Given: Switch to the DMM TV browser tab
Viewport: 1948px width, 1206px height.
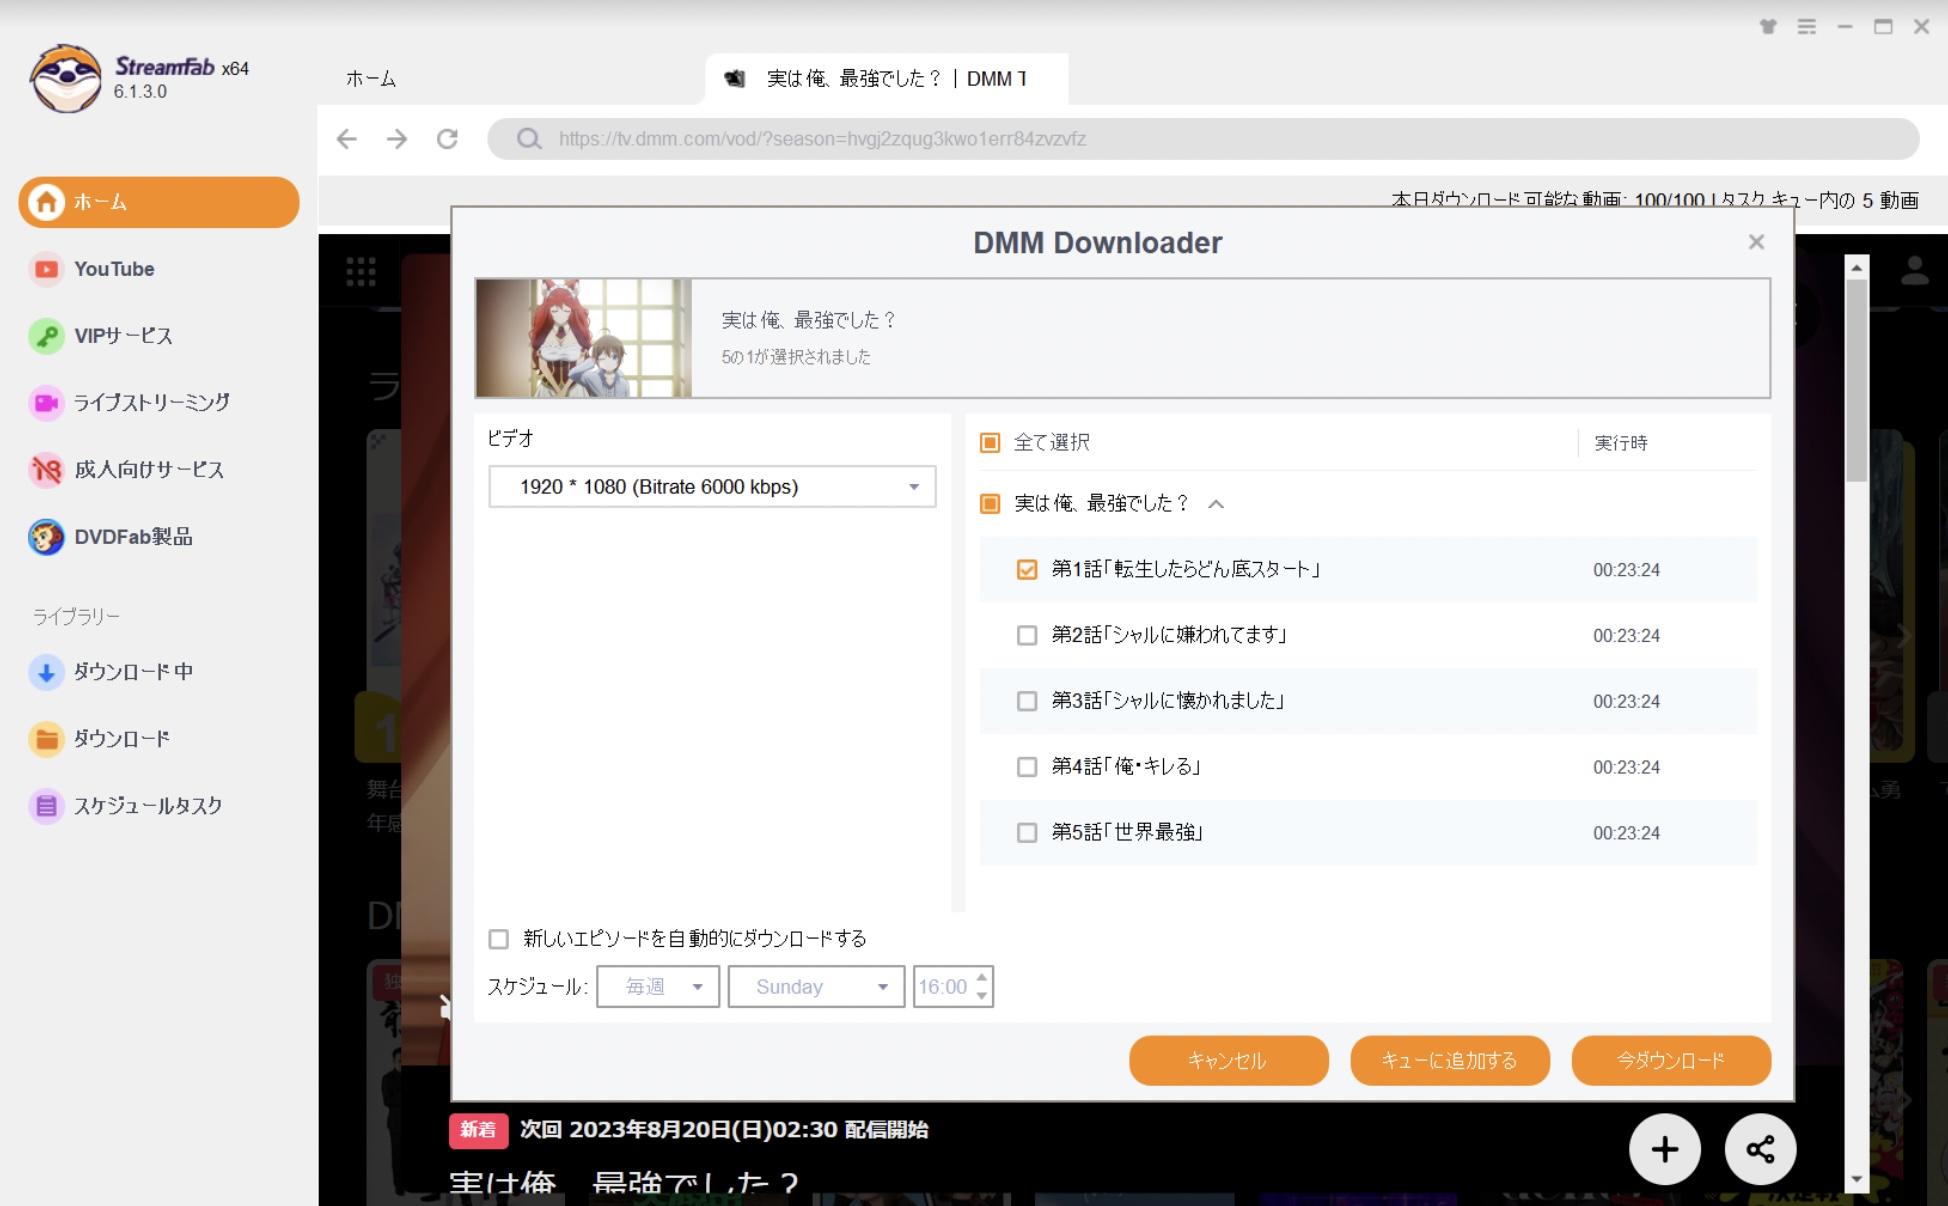Looking at the screenshot, I should coord(886,79).
